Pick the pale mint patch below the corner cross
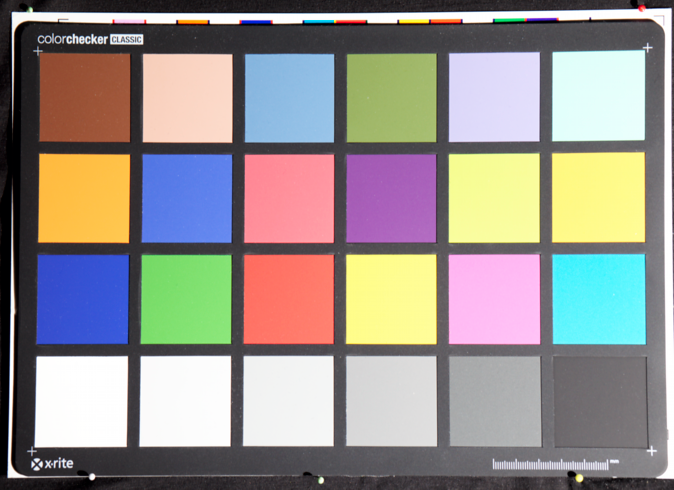Screen dimensions: 674x490 (598, 95)
